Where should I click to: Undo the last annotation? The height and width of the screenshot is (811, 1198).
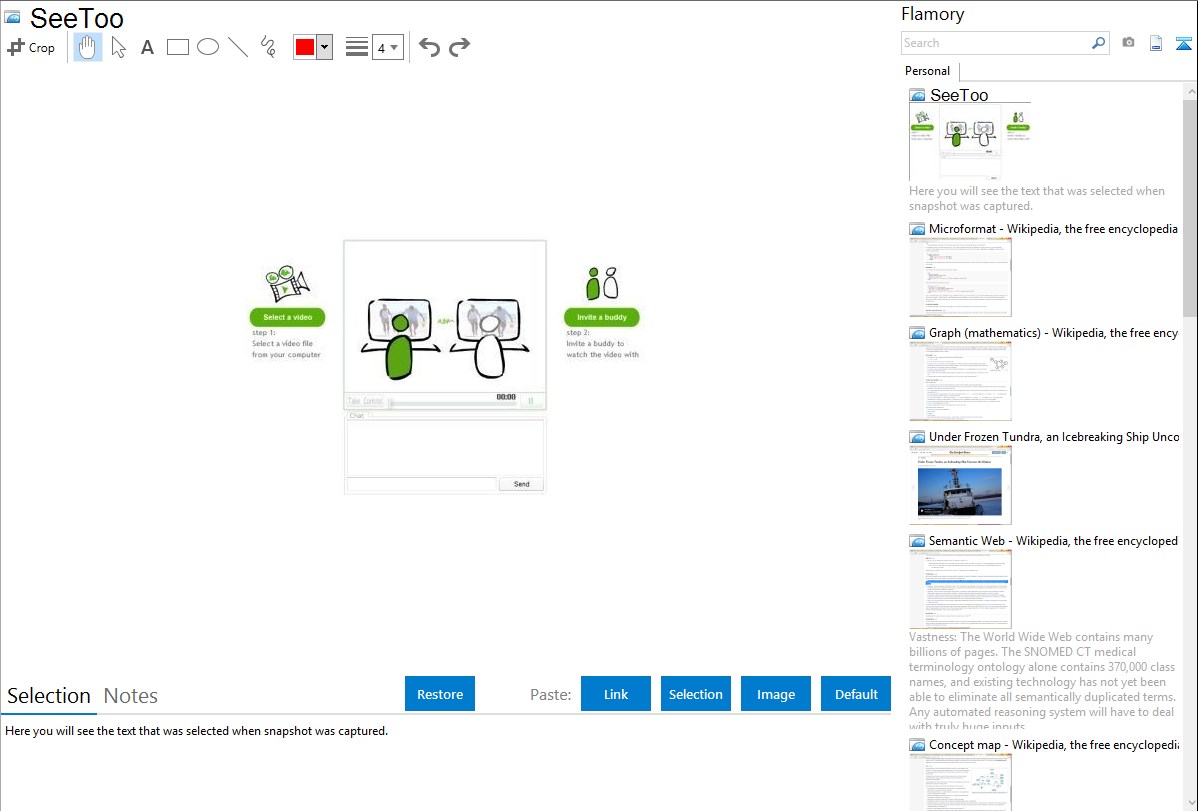click(x=429, y=47)
